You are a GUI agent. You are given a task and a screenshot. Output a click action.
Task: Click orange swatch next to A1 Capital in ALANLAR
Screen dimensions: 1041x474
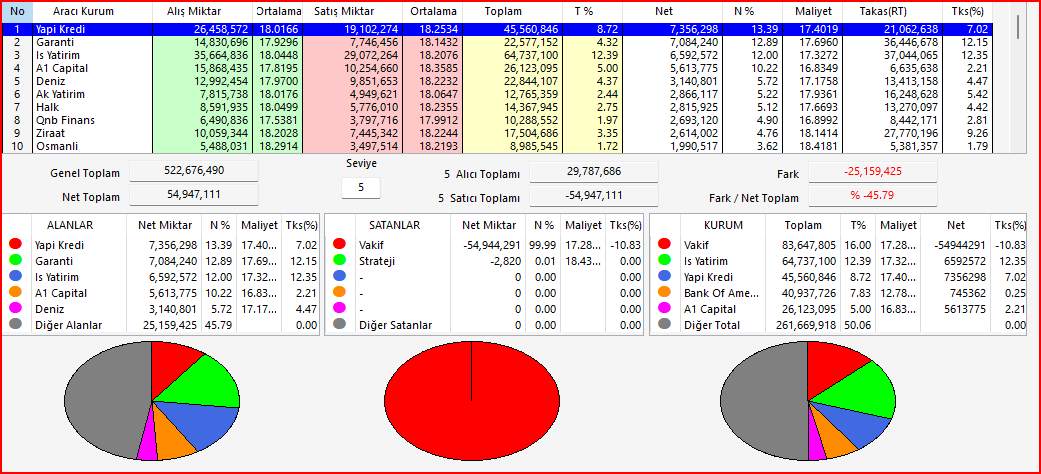[16, 293]
